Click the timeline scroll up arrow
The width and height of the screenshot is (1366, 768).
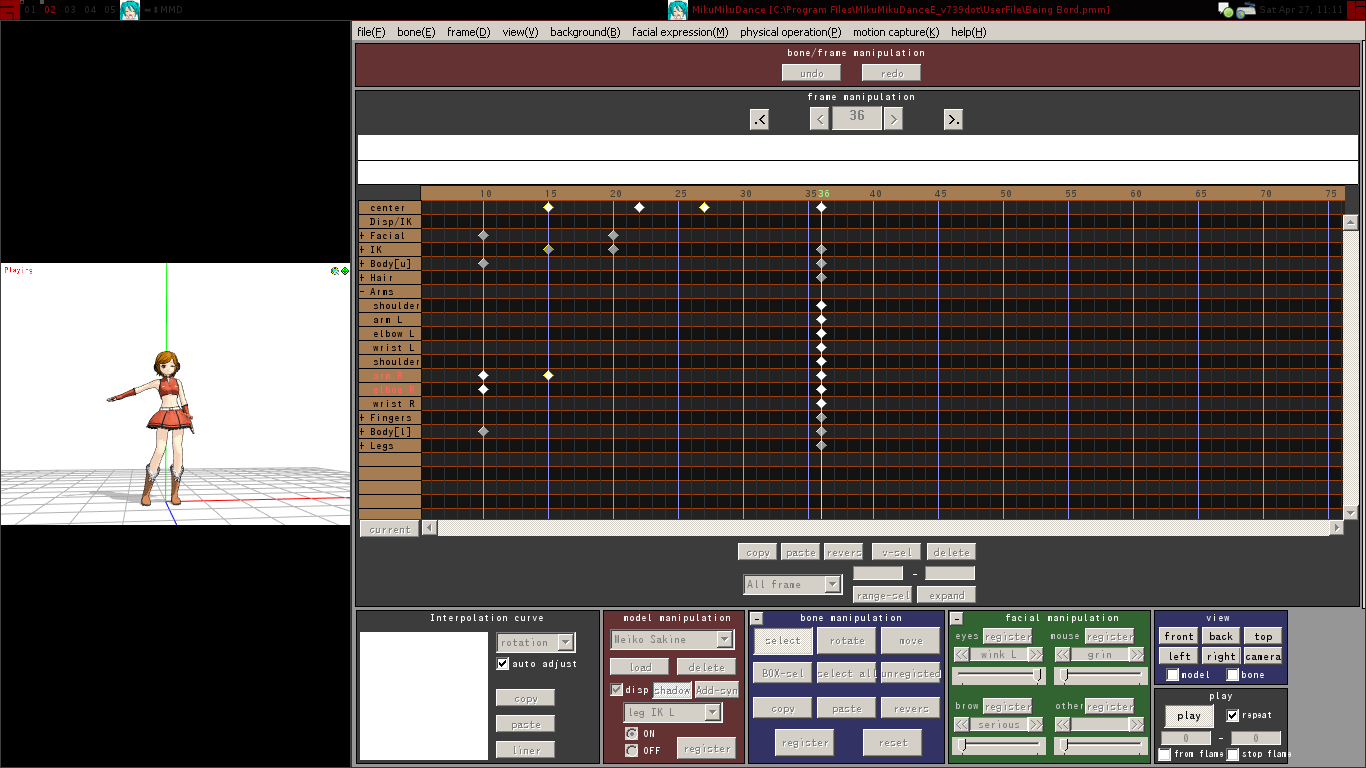(1350, 223)
